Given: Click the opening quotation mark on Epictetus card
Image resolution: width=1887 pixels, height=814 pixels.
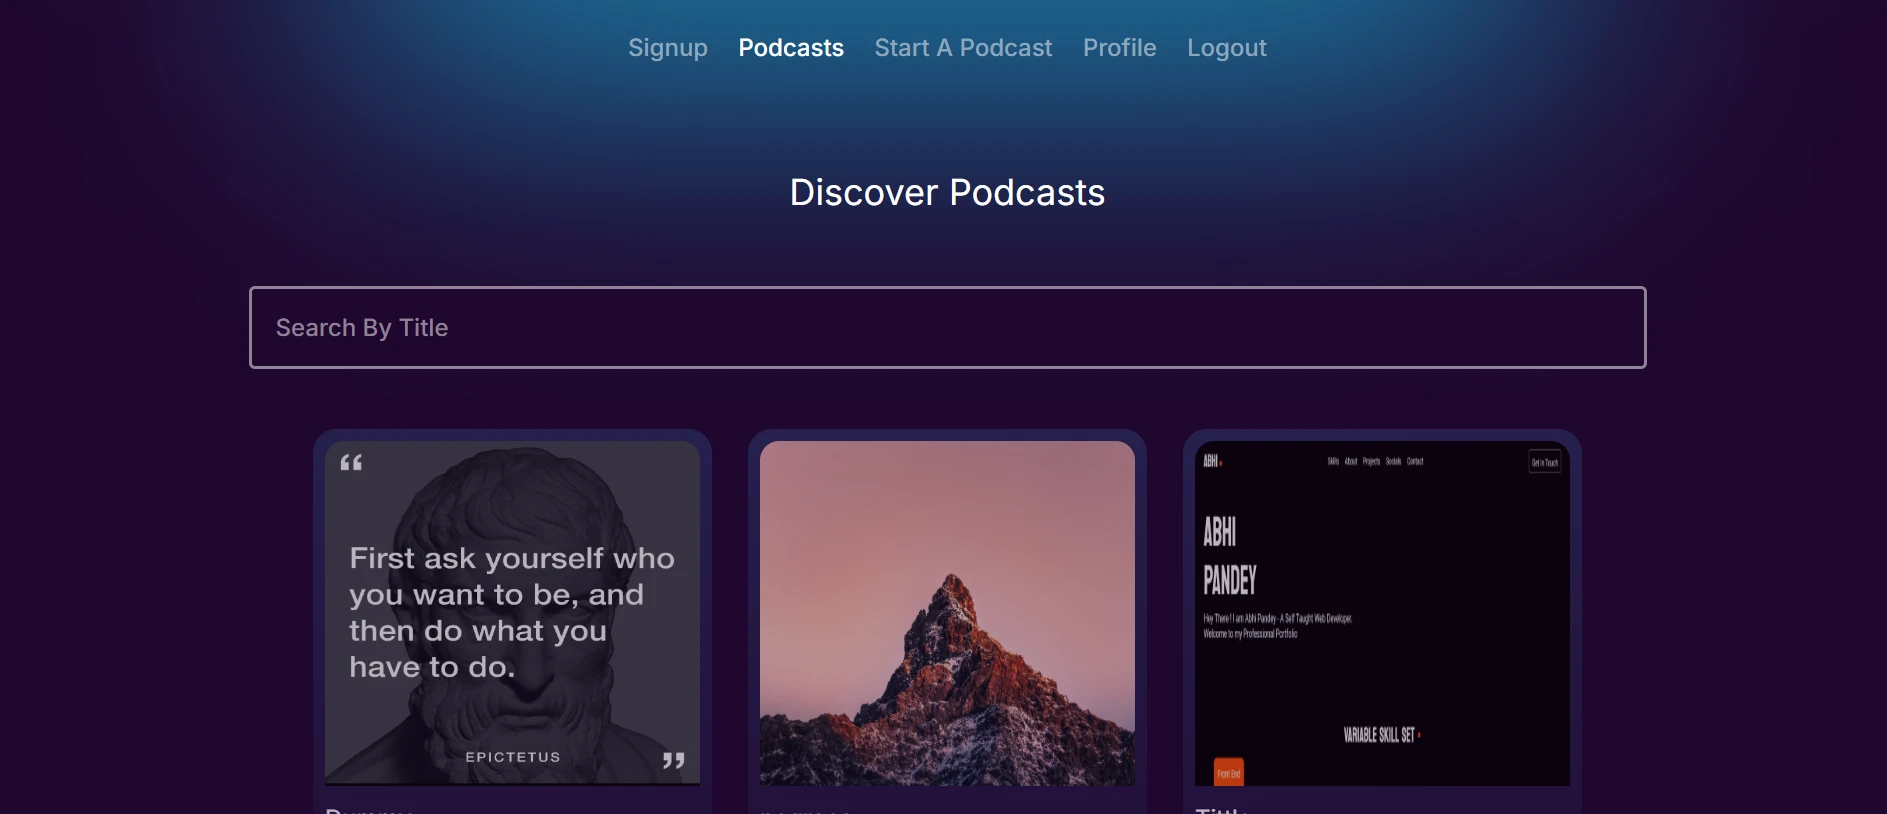Looking at the screenshot, I should click(x=351, y=463).
